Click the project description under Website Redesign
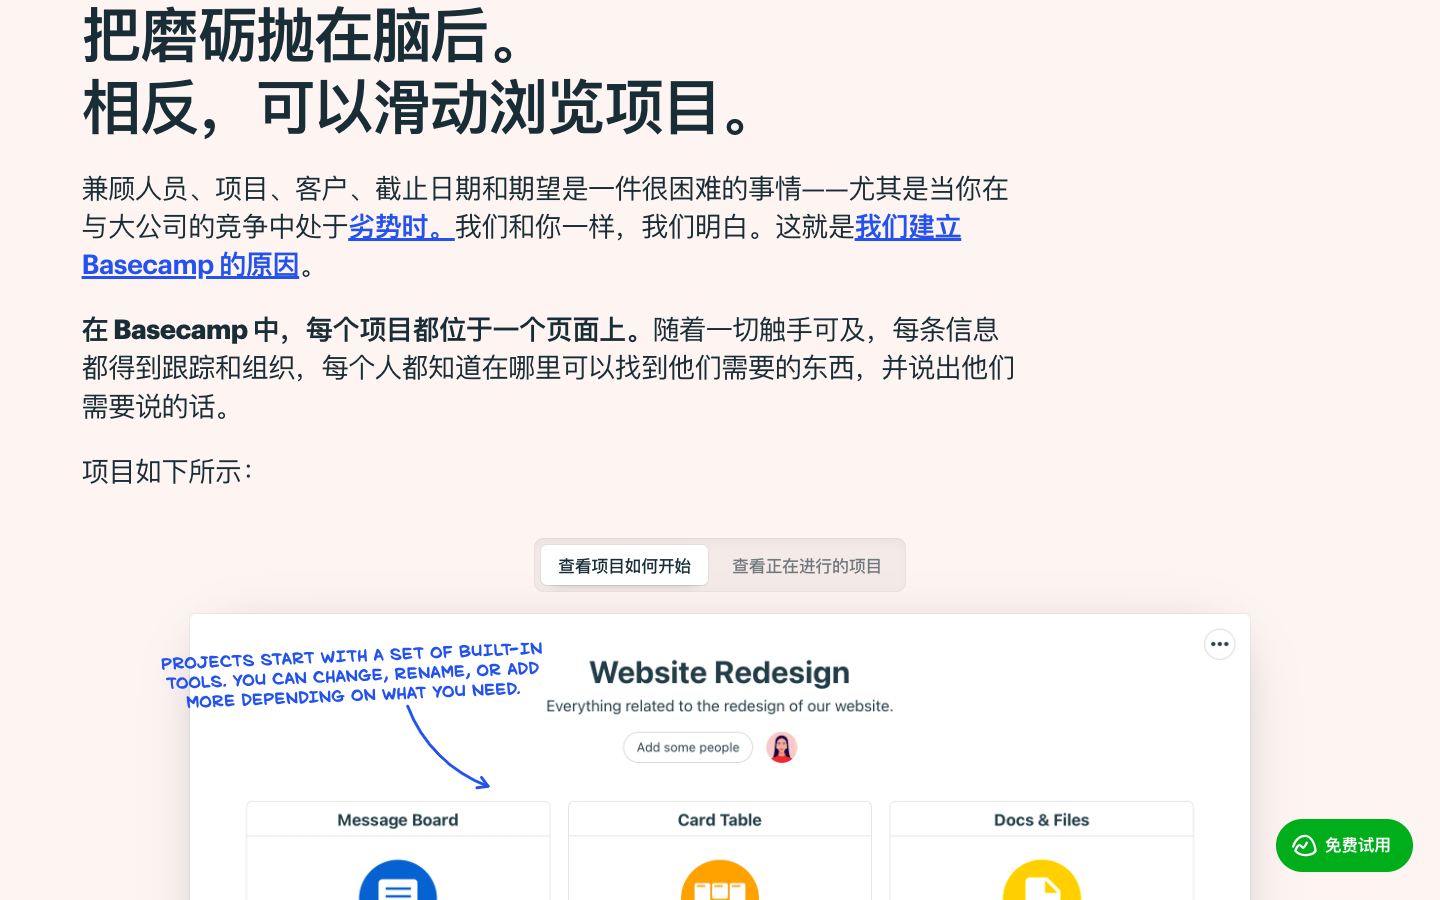1440x900 pixels. click(719, 706)
